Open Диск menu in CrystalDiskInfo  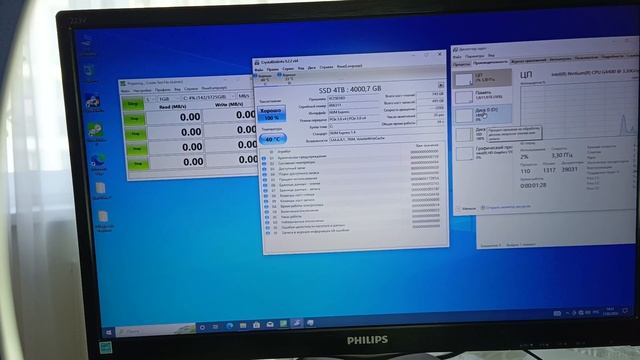coord(312,68)
